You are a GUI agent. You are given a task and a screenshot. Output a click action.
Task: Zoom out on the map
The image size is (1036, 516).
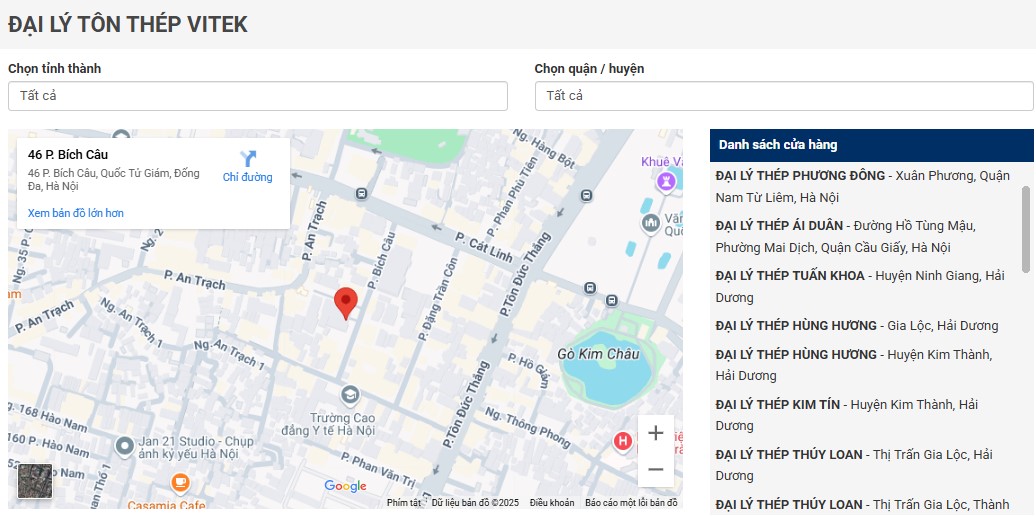point(655,469)
